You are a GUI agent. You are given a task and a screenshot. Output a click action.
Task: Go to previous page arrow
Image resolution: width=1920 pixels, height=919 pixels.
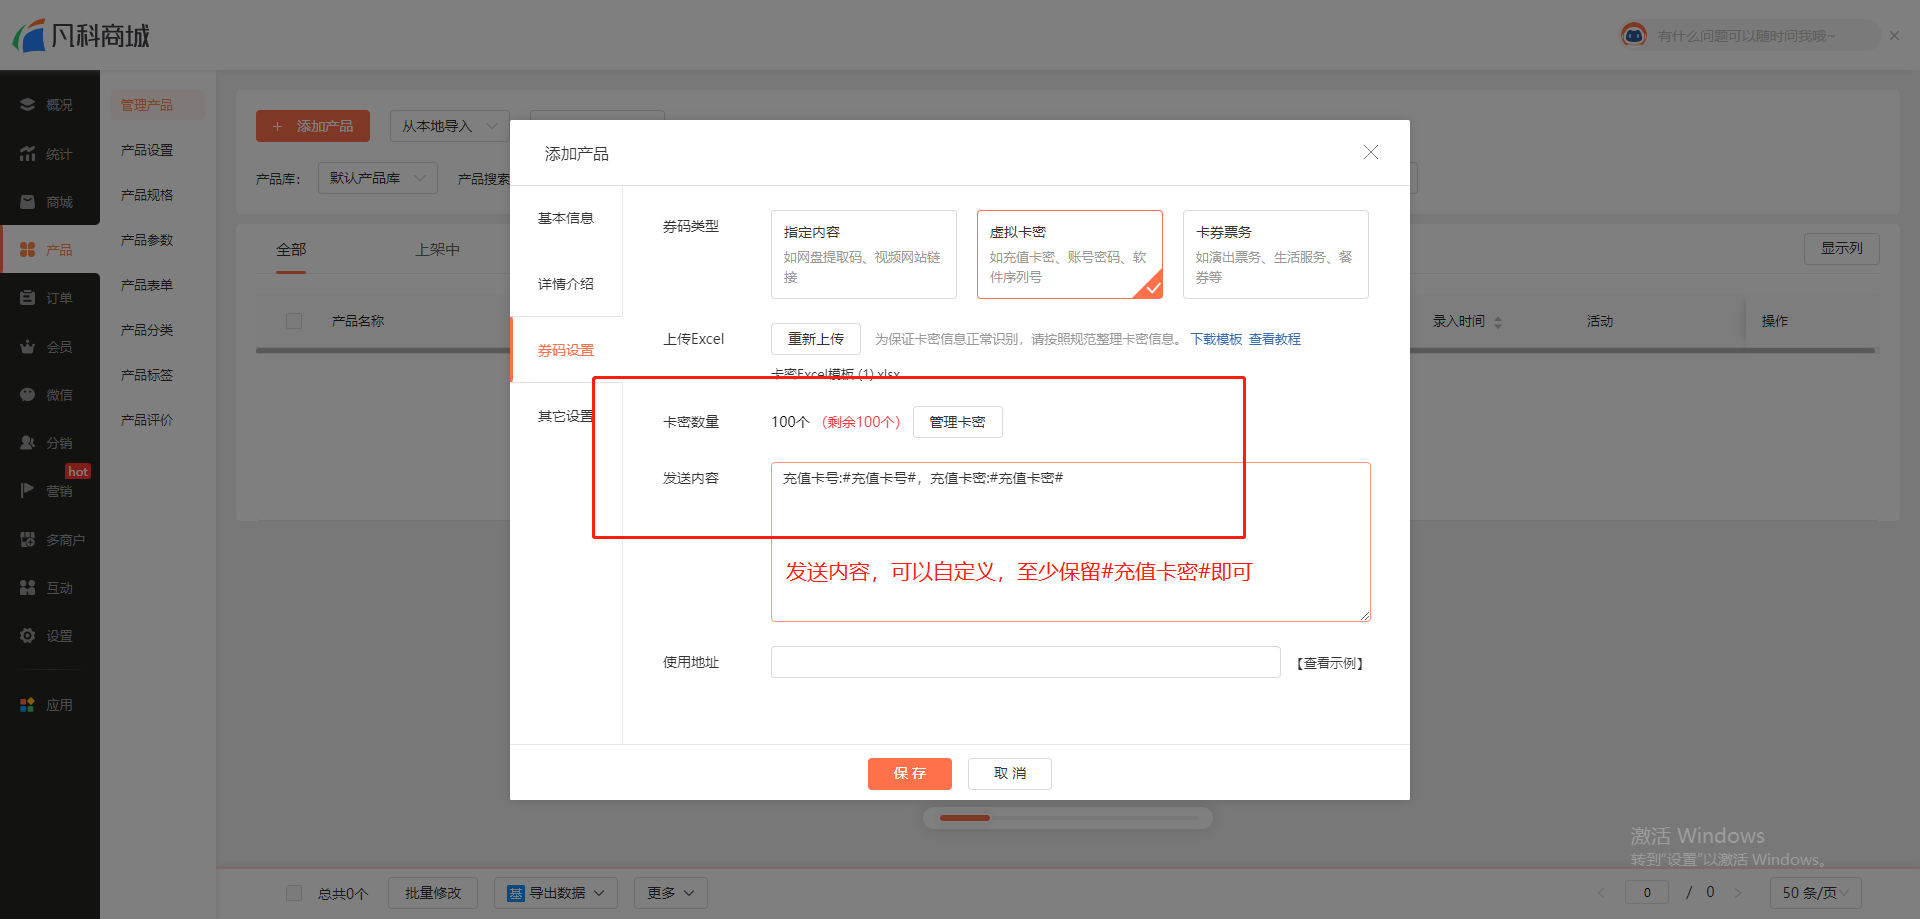[x=1601, y=893]
